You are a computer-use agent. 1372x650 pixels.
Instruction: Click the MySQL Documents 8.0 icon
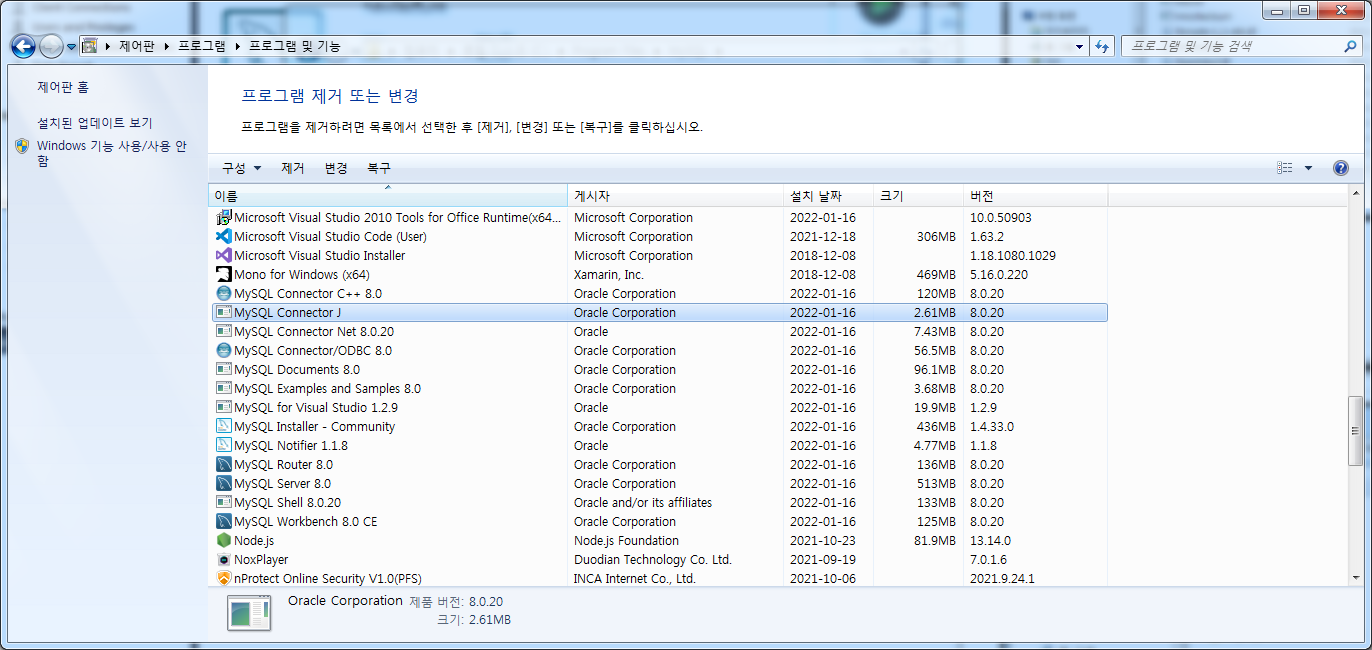pyautogui.click(x=224, y=370)
